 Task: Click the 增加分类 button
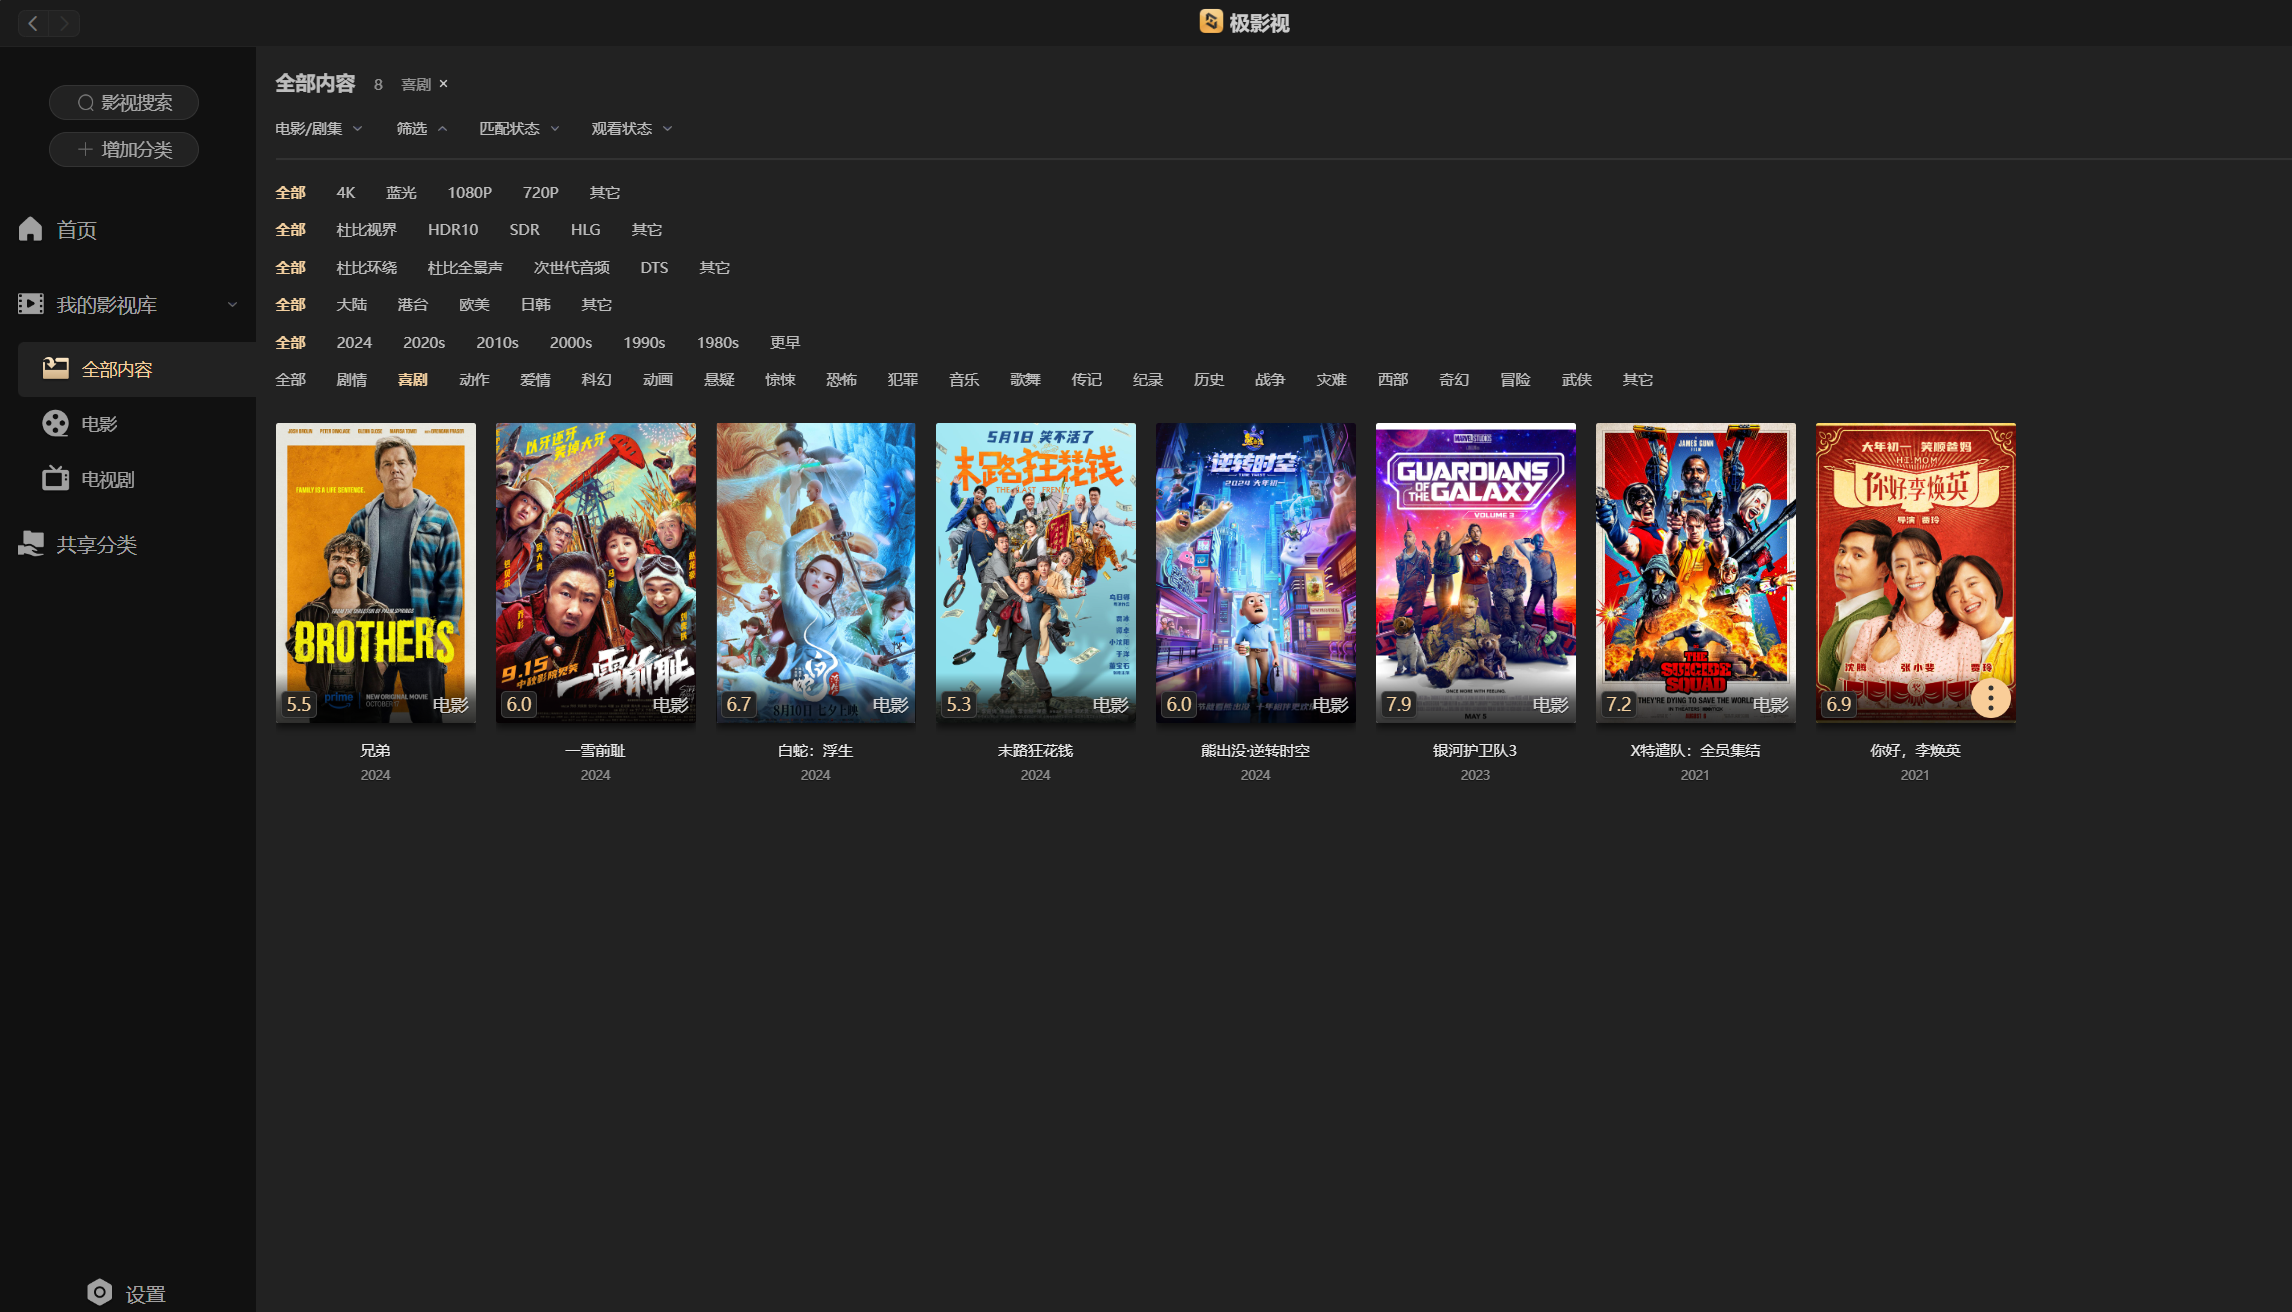pyautogui.click(x=124, y=149)
